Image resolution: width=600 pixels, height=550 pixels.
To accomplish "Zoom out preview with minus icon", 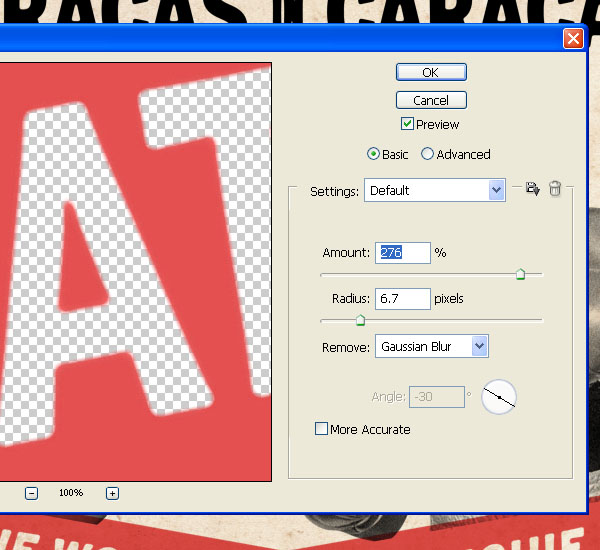I will (31, 493).
